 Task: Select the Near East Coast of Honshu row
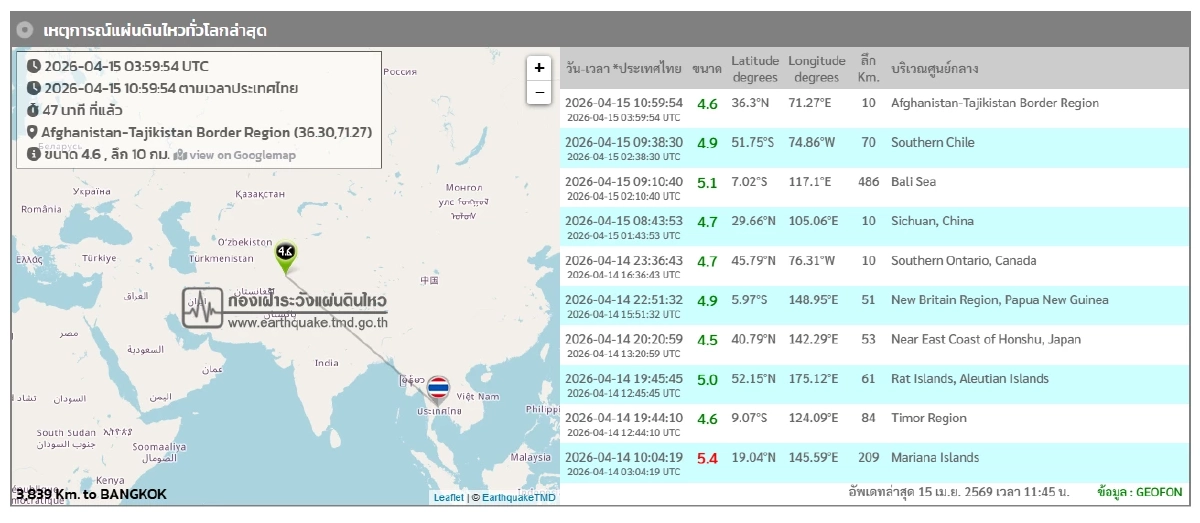tap(873, 345)
